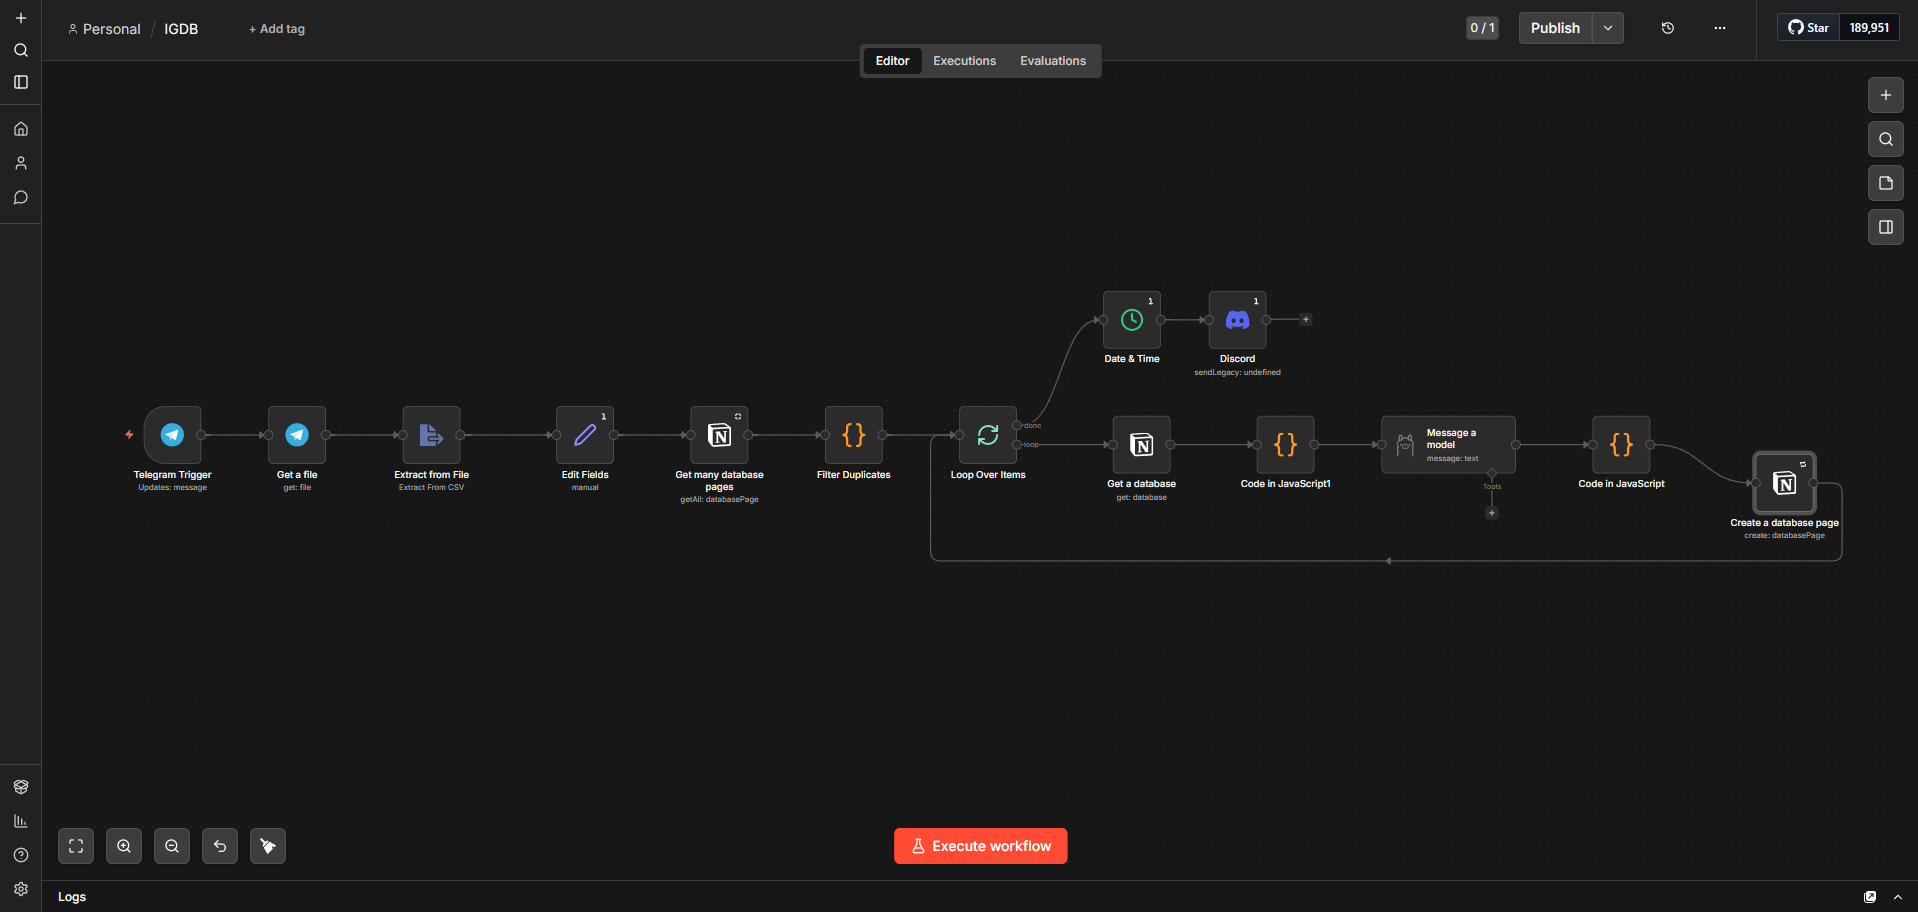Go to Home overview in sidebar
The height and width of the screenshot is (912, 1918).
21,129
